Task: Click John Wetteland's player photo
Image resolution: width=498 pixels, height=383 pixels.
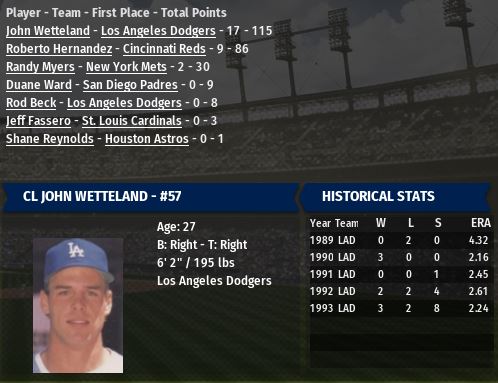Action: [78, 305]
